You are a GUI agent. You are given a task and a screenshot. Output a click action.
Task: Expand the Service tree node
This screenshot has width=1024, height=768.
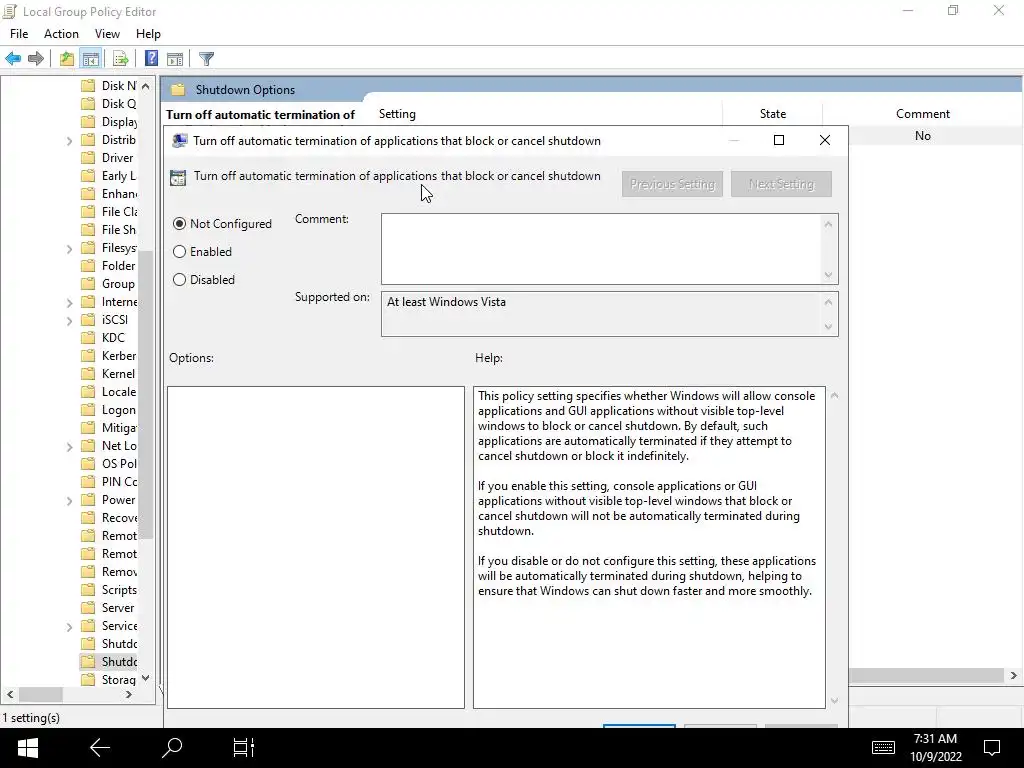pos(69,626)
